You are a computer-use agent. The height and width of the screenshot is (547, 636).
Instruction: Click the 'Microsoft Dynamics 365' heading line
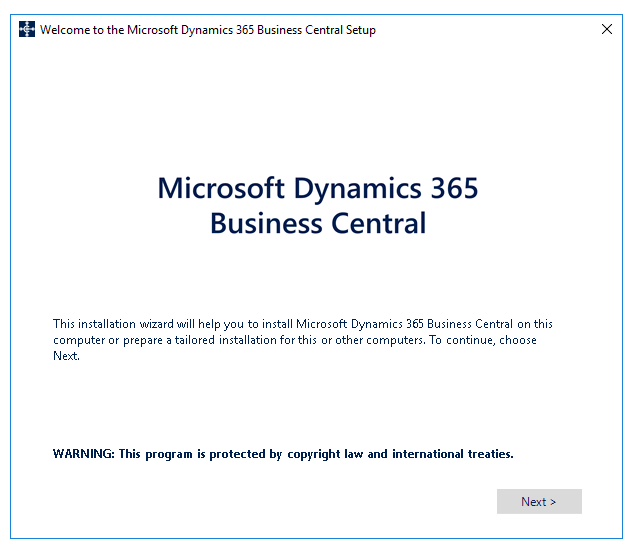click(318, 189)
